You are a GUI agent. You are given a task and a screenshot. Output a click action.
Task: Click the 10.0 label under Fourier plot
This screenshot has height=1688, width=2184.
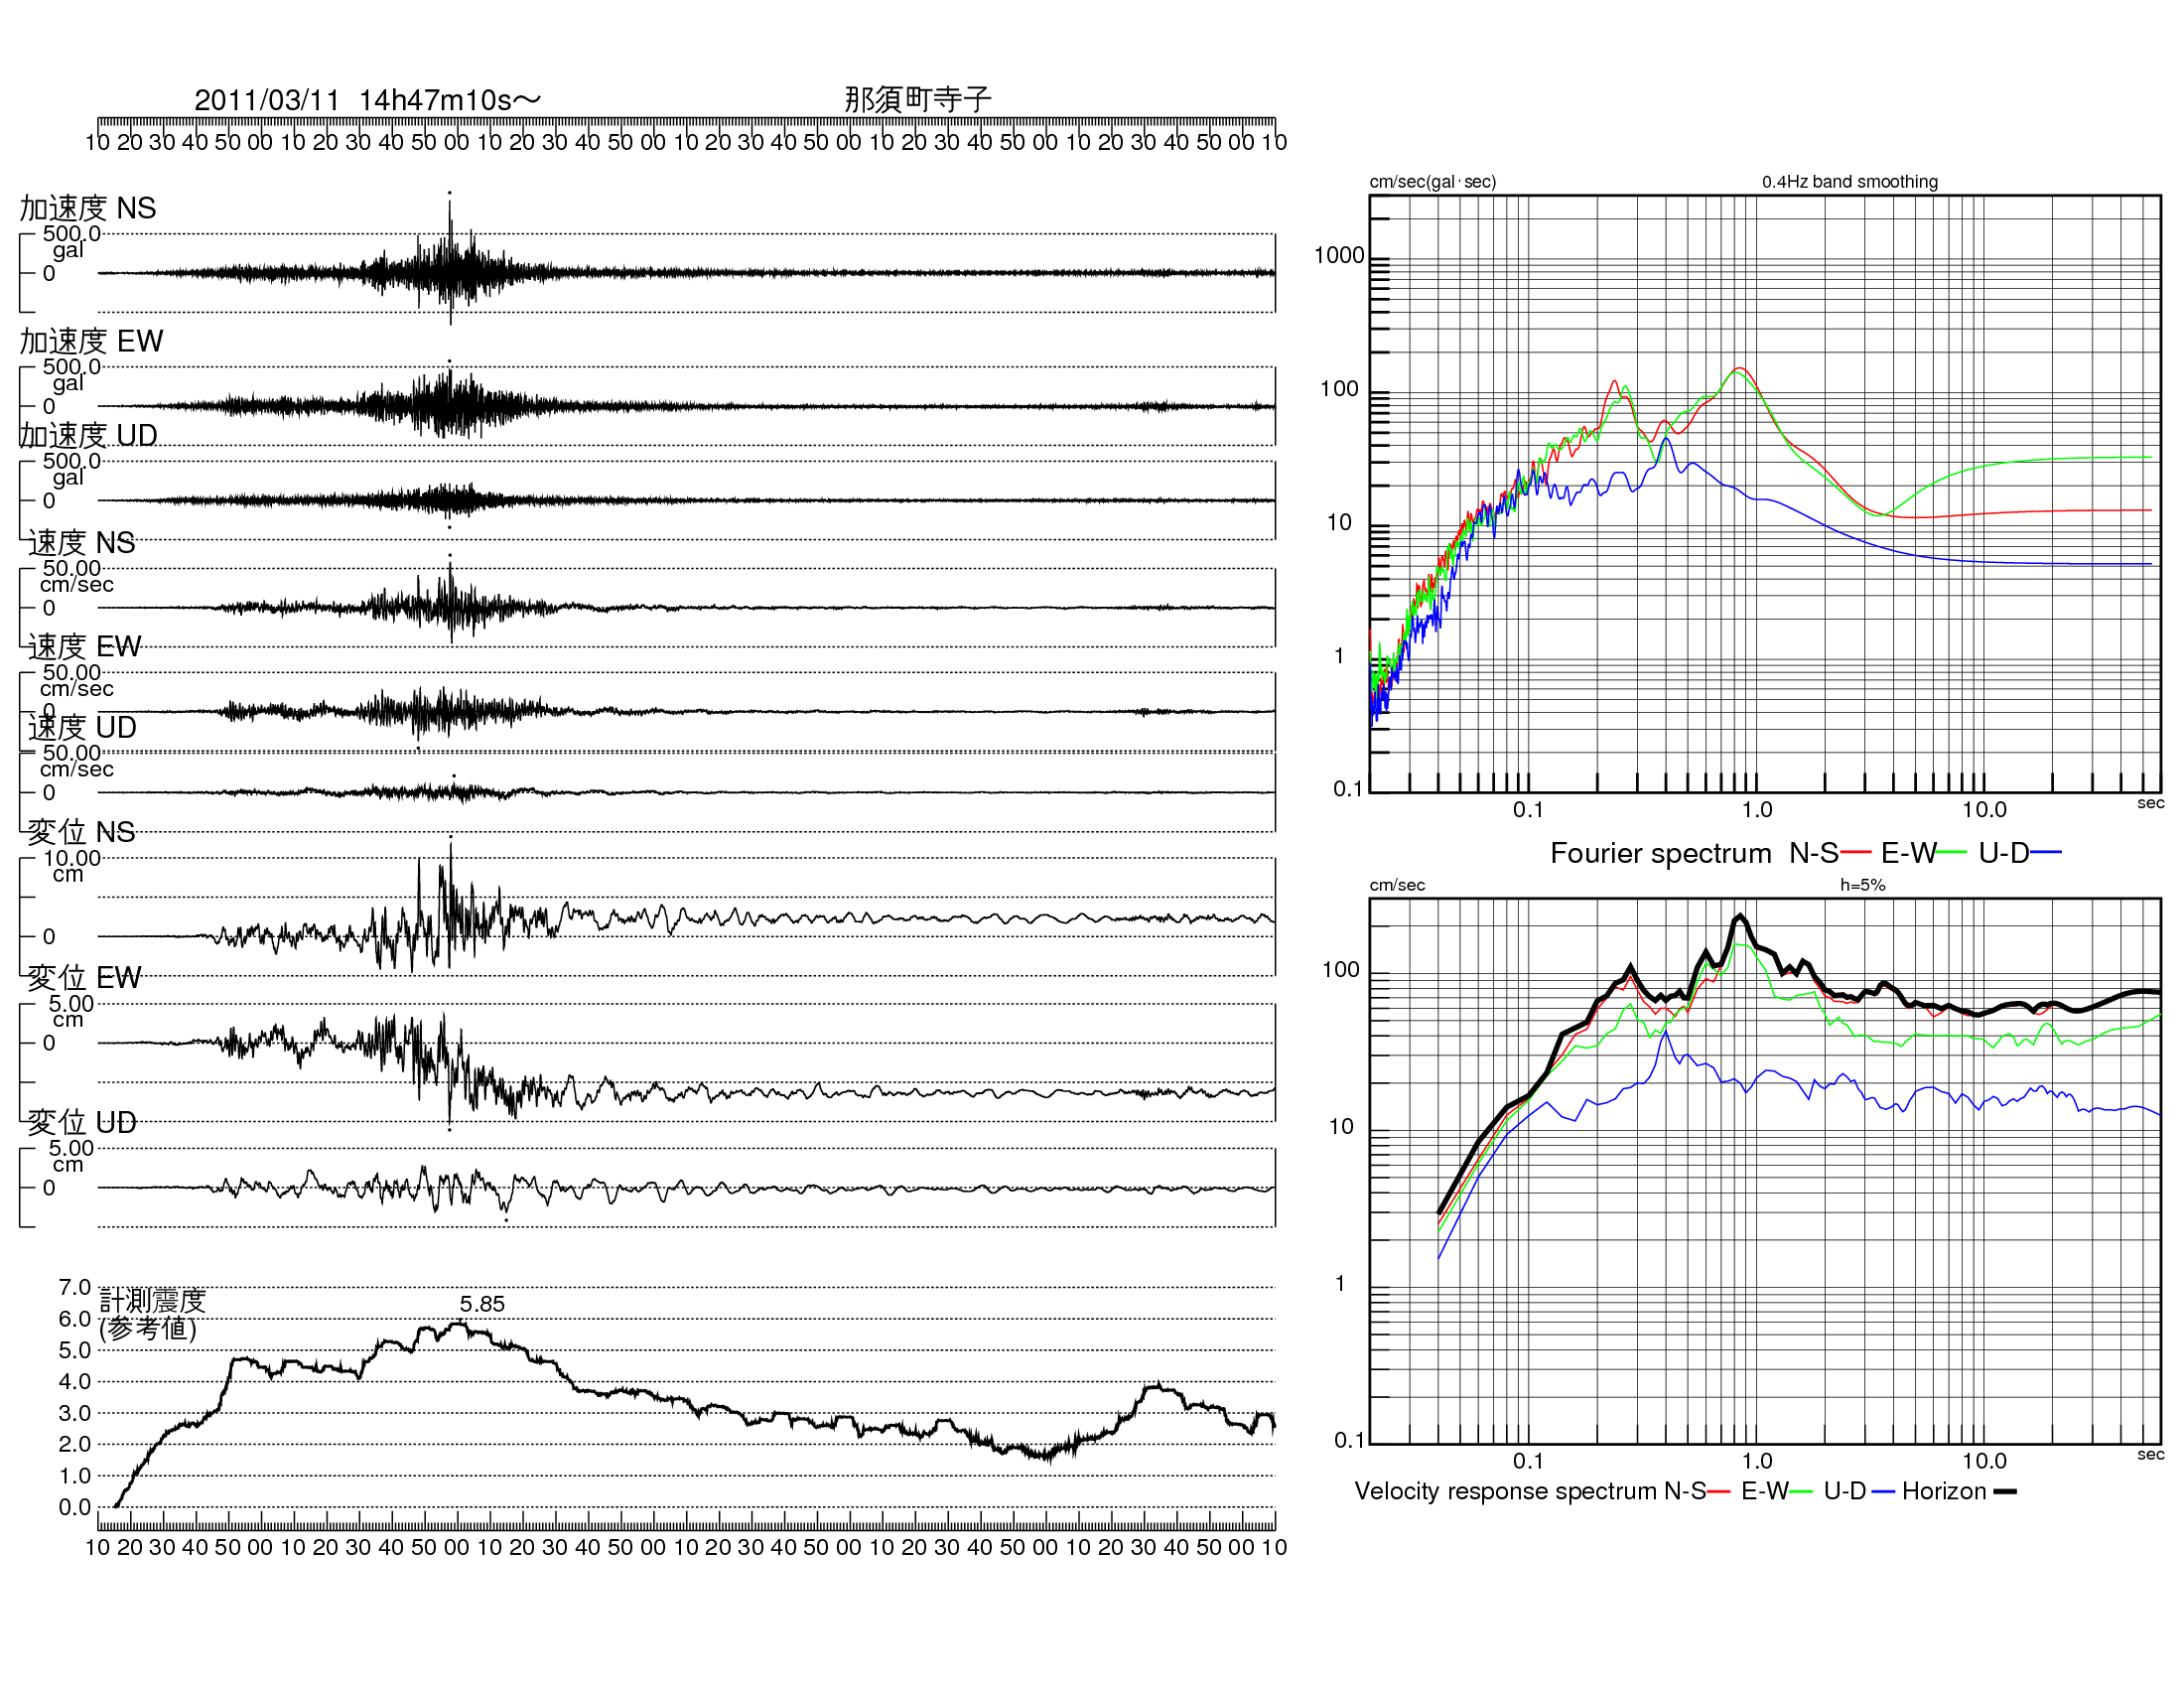[x=1984, y=809]
